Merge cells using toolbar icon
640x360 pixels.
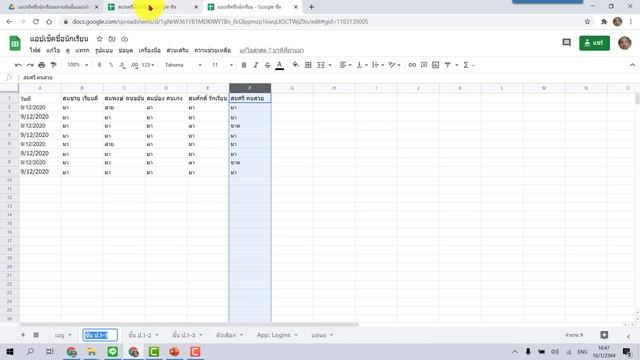pos(321,65)
